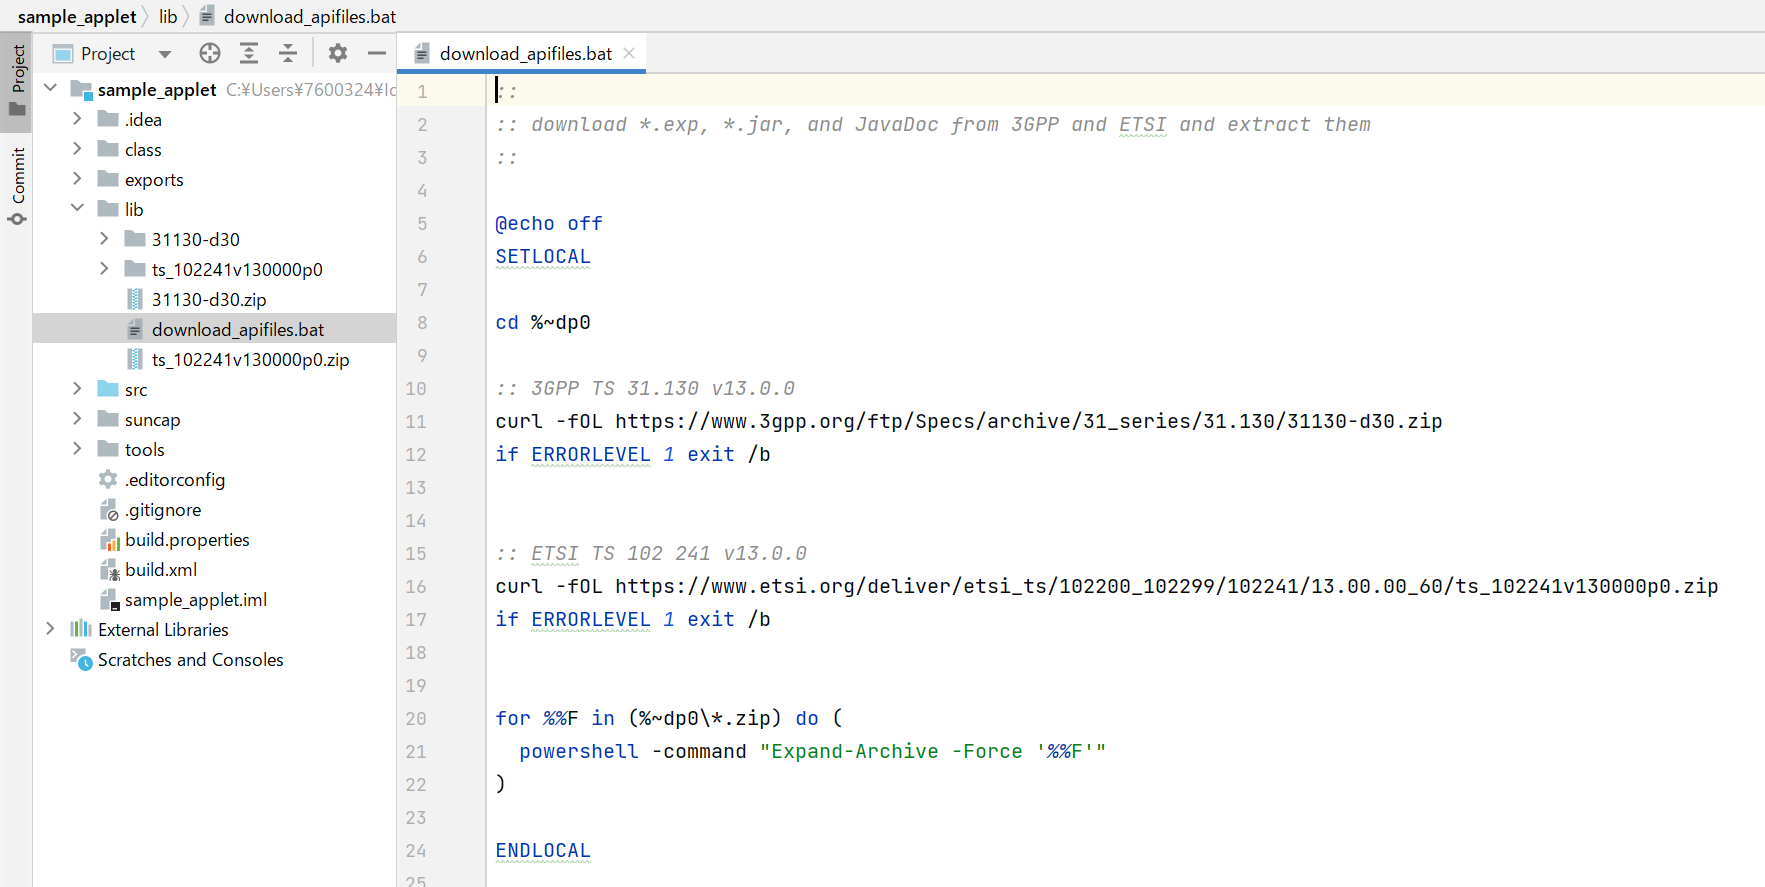
Task: Collapse the lib folder
Action: click(x=77, y=208)
